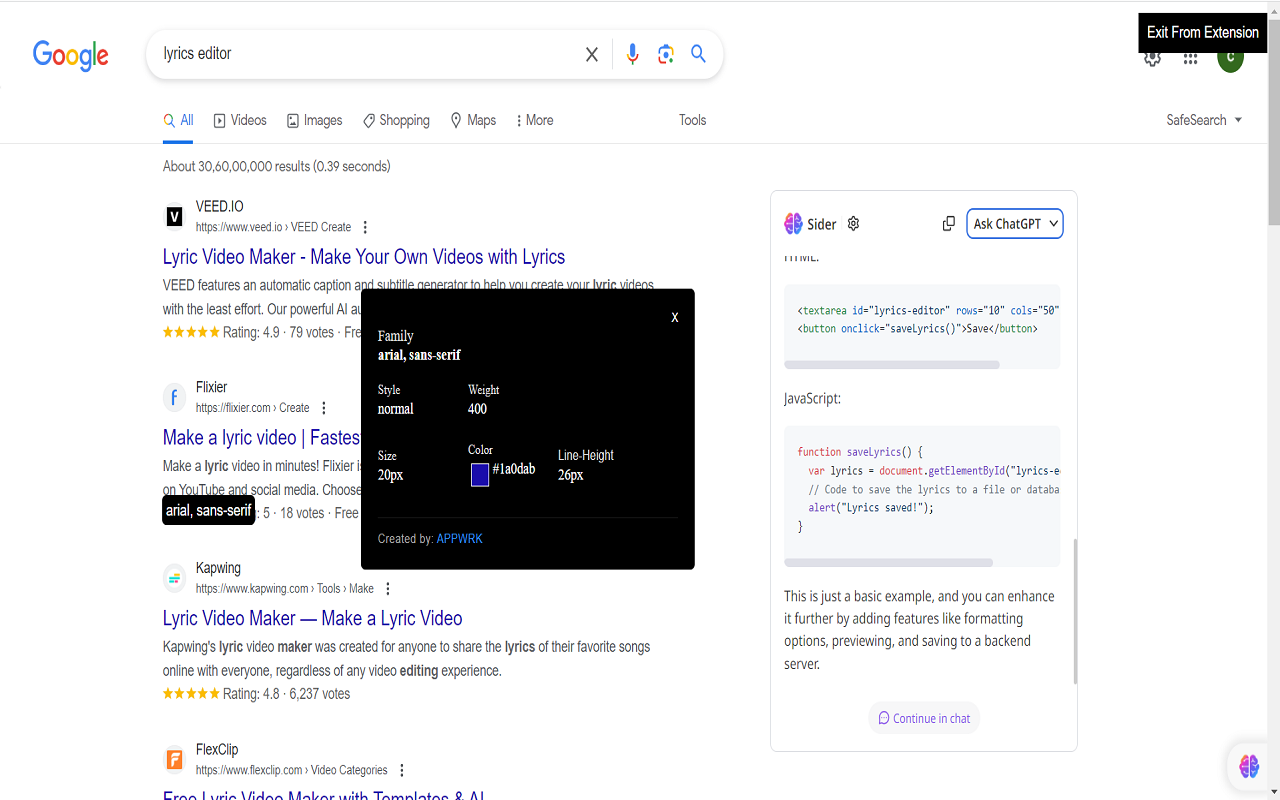Start voice search with microphone icon
This screenshot has width=1280, height=800.
[632, 54]
